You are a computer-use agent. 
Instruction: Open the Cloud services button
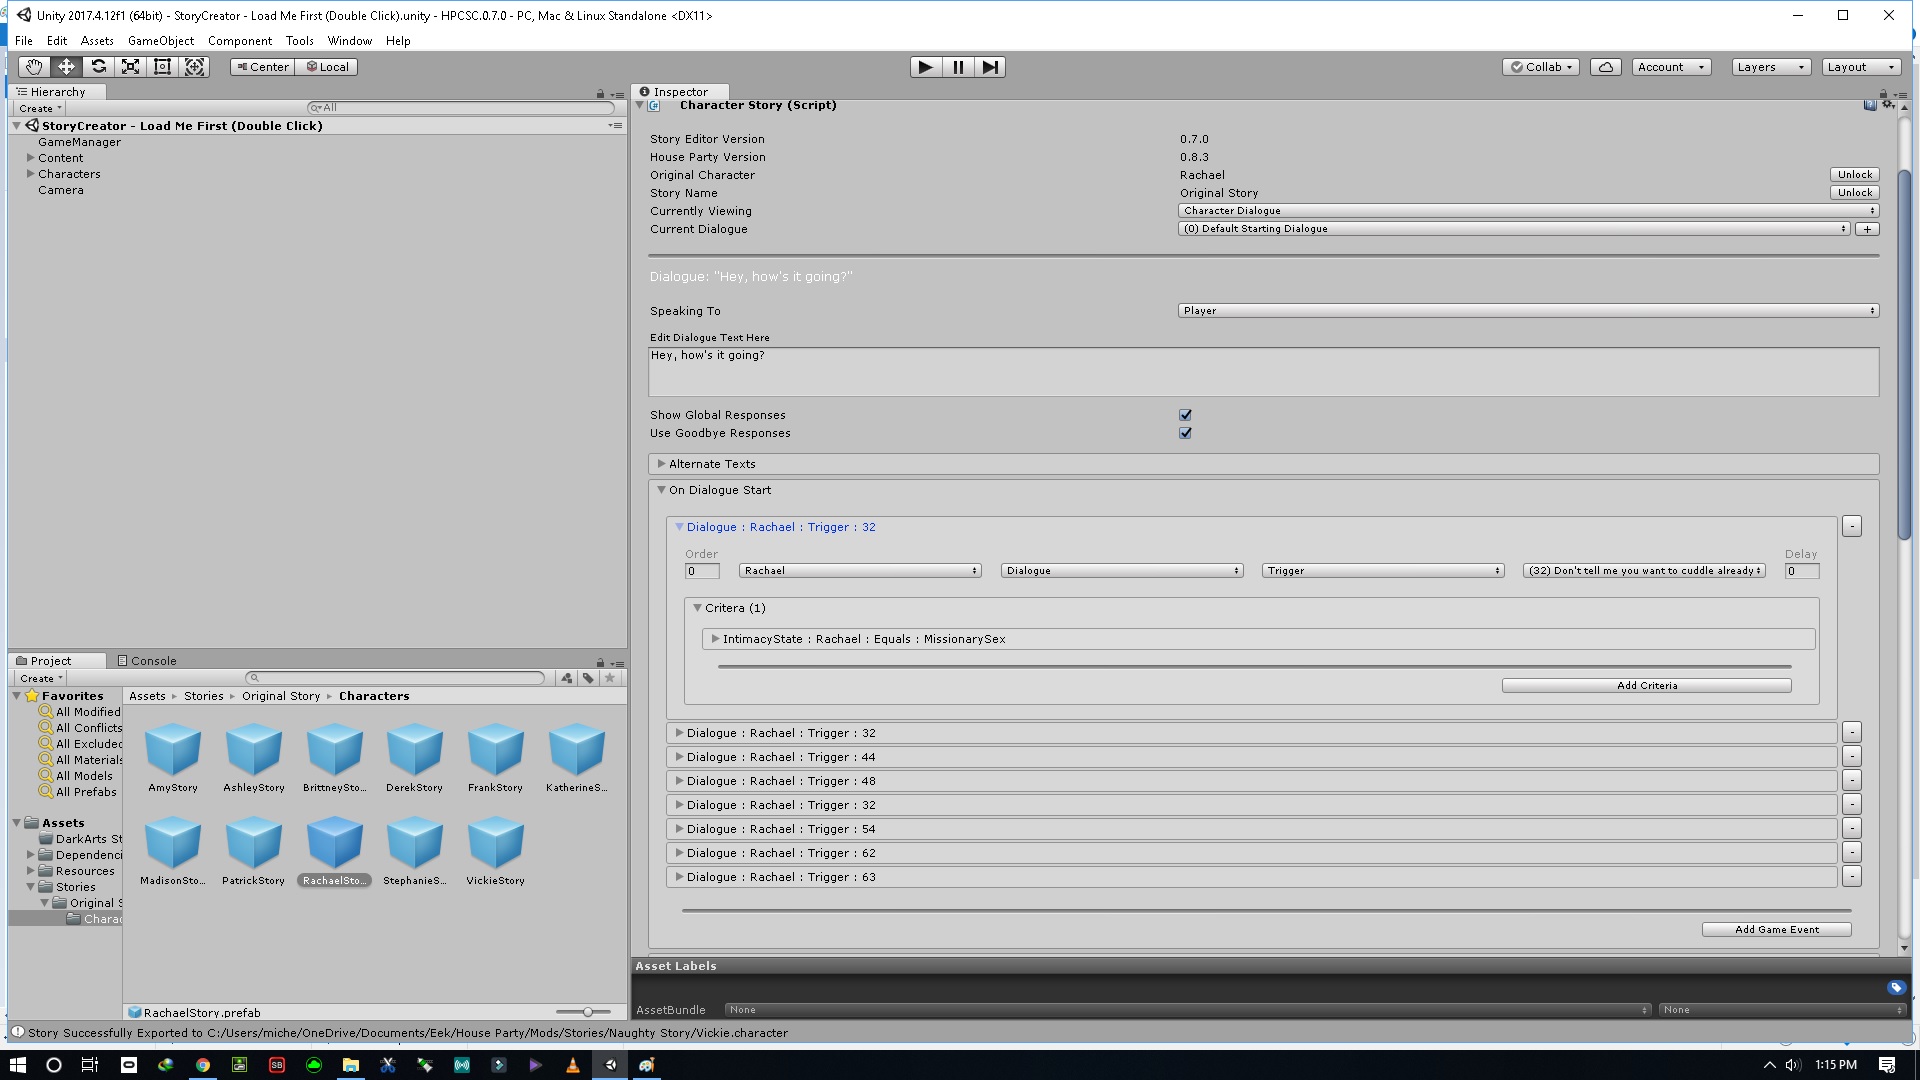(1606, 67)
